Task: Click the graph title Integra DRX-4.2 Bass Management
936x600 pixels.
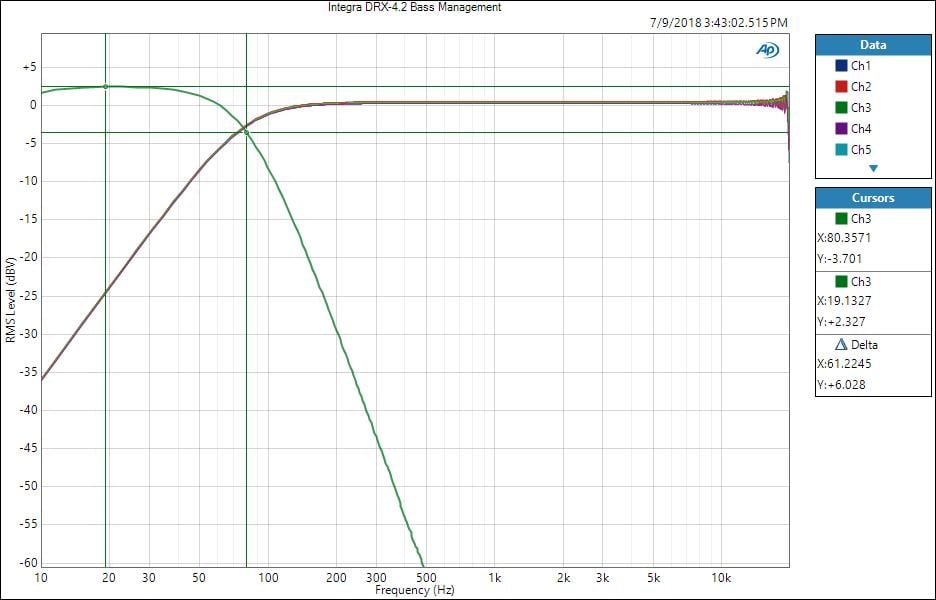Action: pyautogui.click(x=415, y=7)
